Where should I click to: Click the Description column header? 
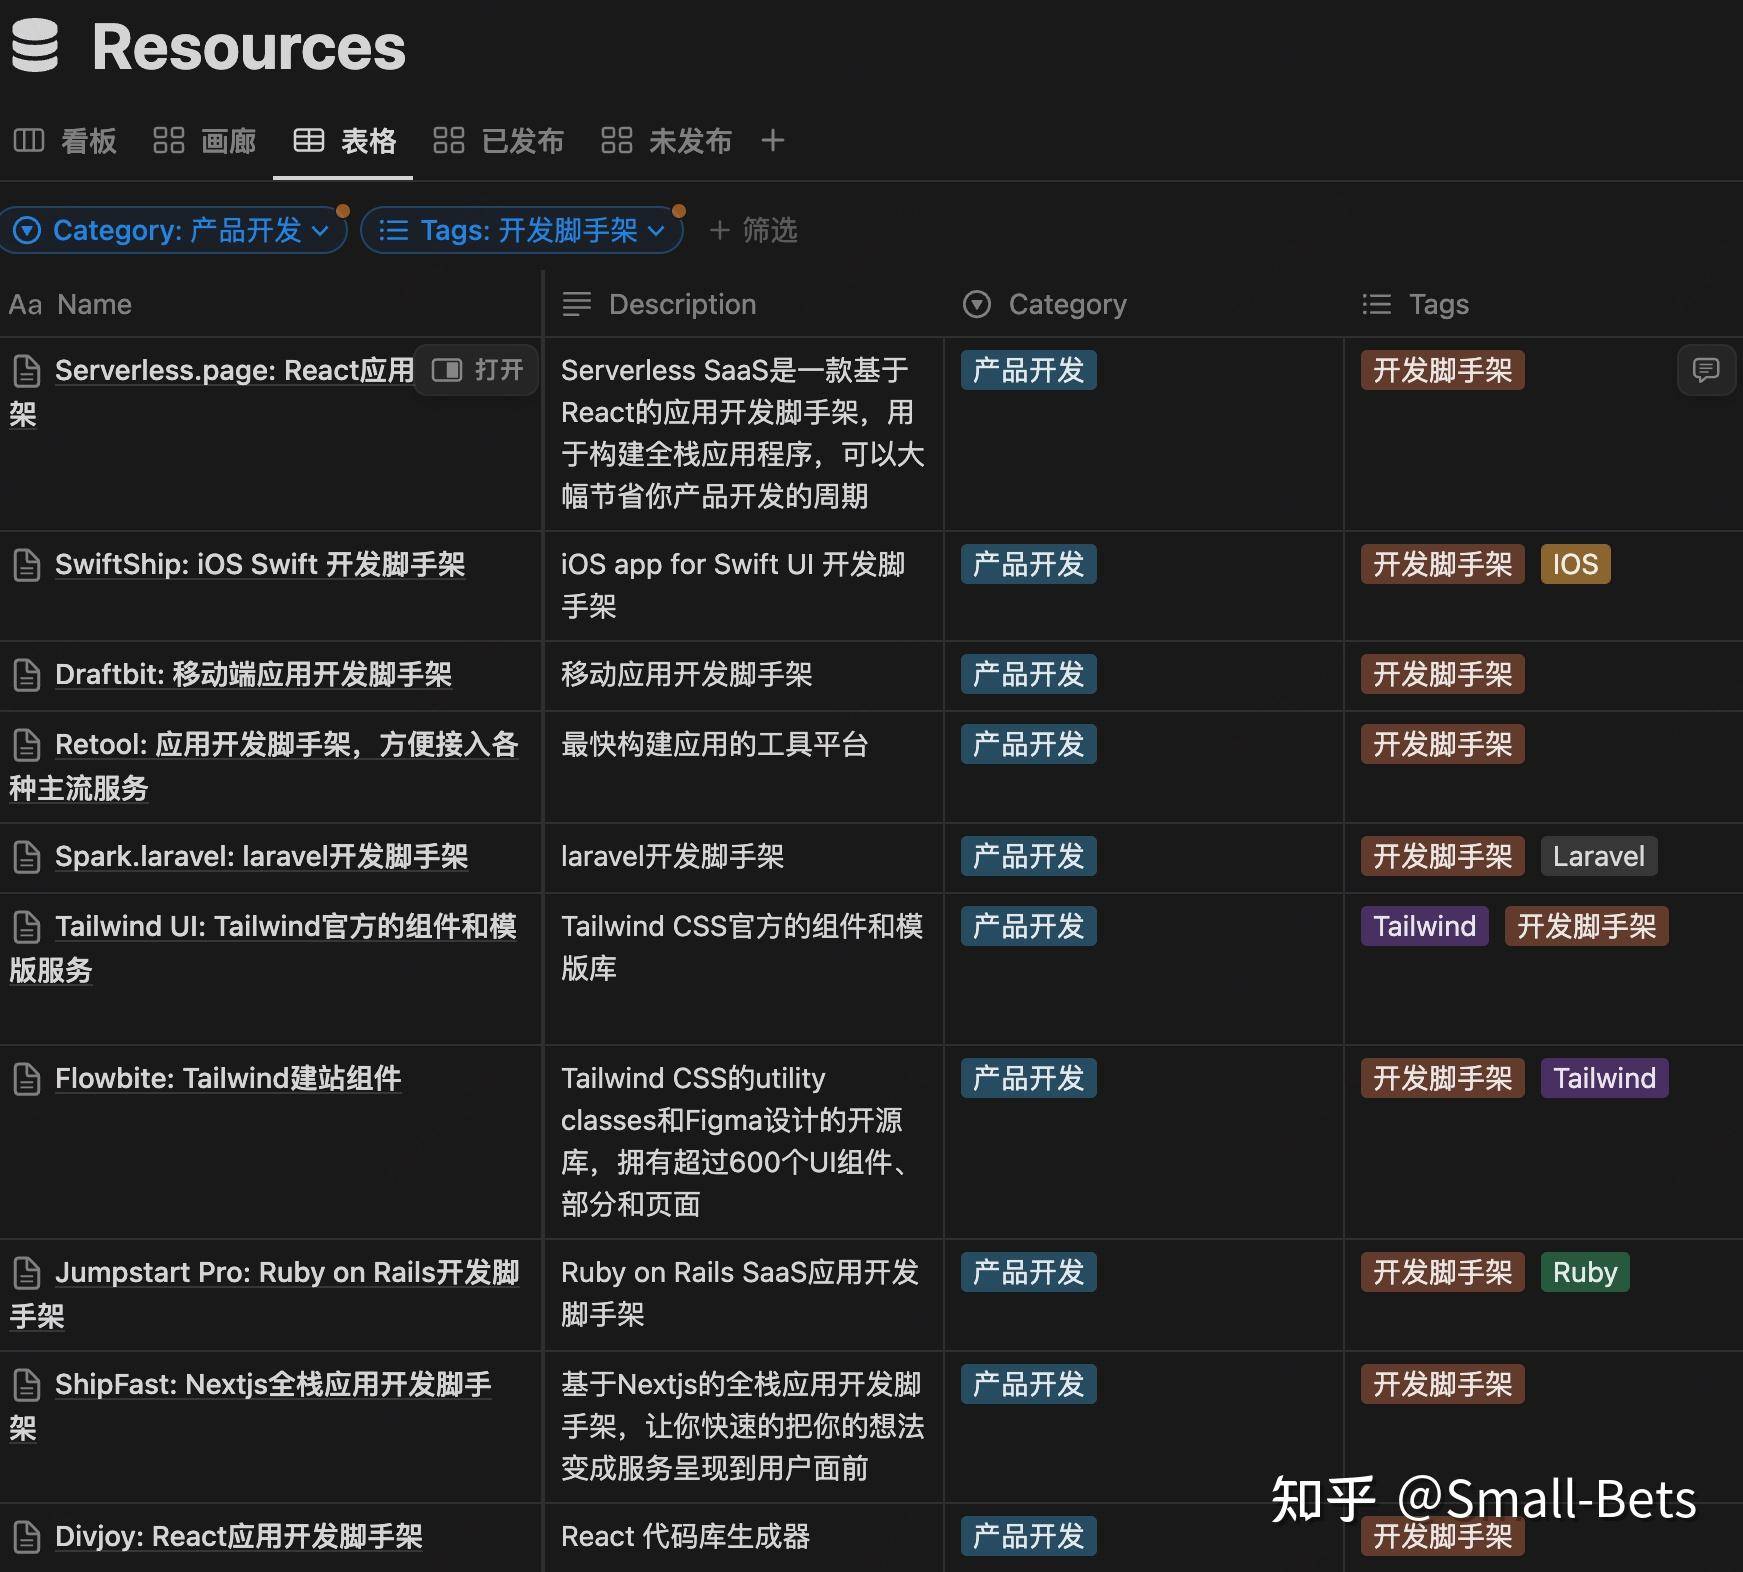[x=659, y=304]
